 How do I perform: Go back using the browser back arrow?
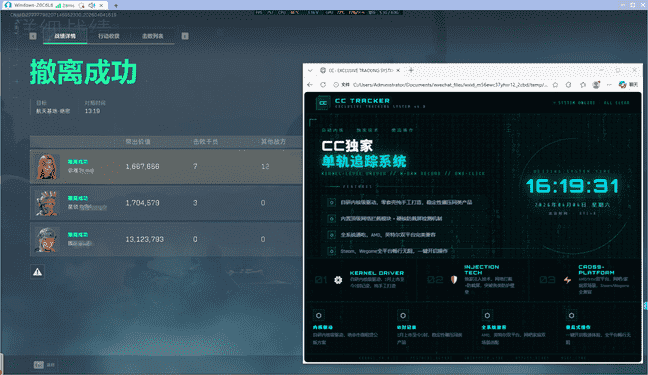pyautogui.click(x=310, y=85)
